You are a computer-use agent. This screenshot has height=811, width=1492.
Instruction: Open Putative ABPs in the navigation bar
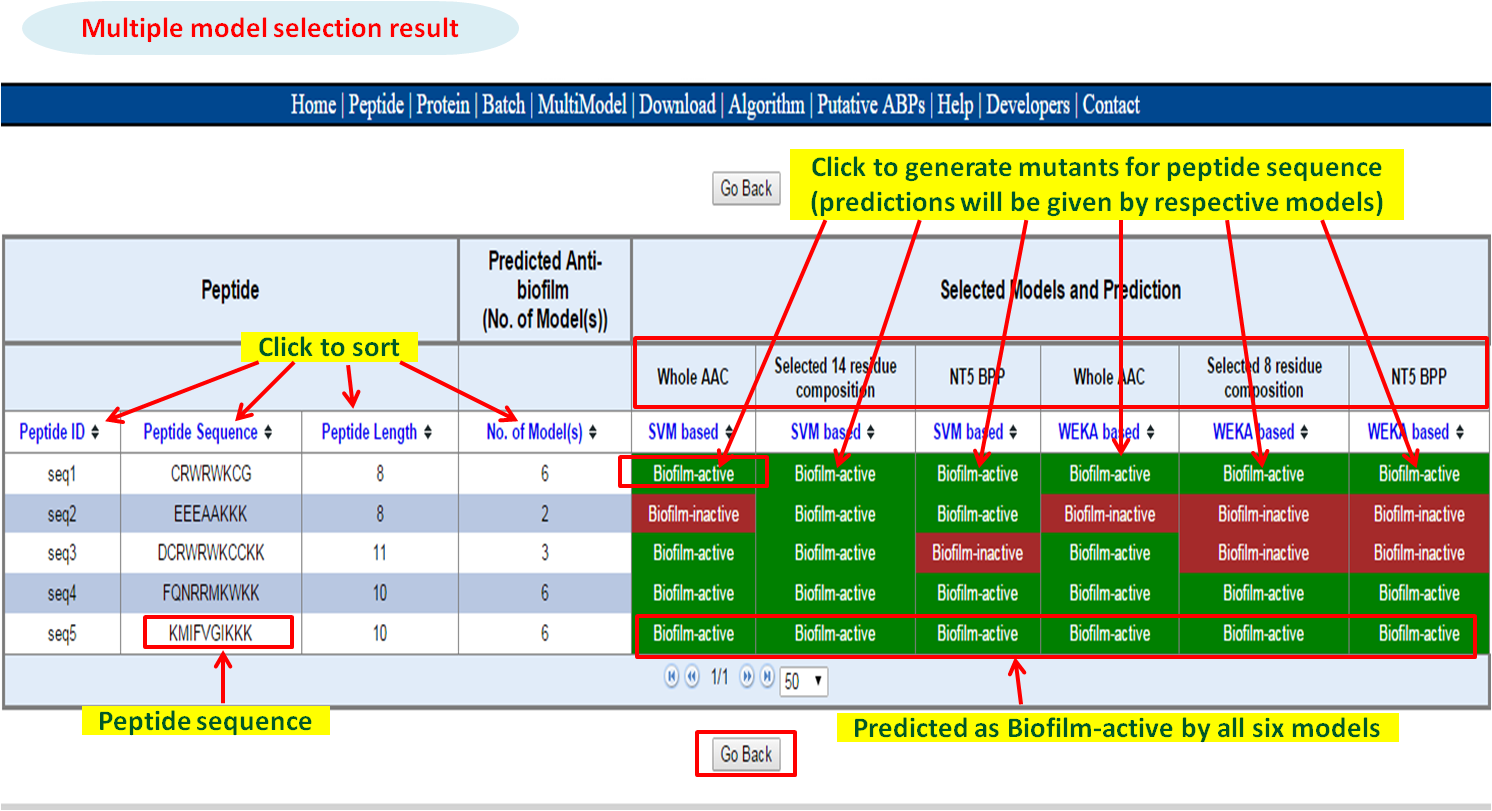tap(873, 105)
